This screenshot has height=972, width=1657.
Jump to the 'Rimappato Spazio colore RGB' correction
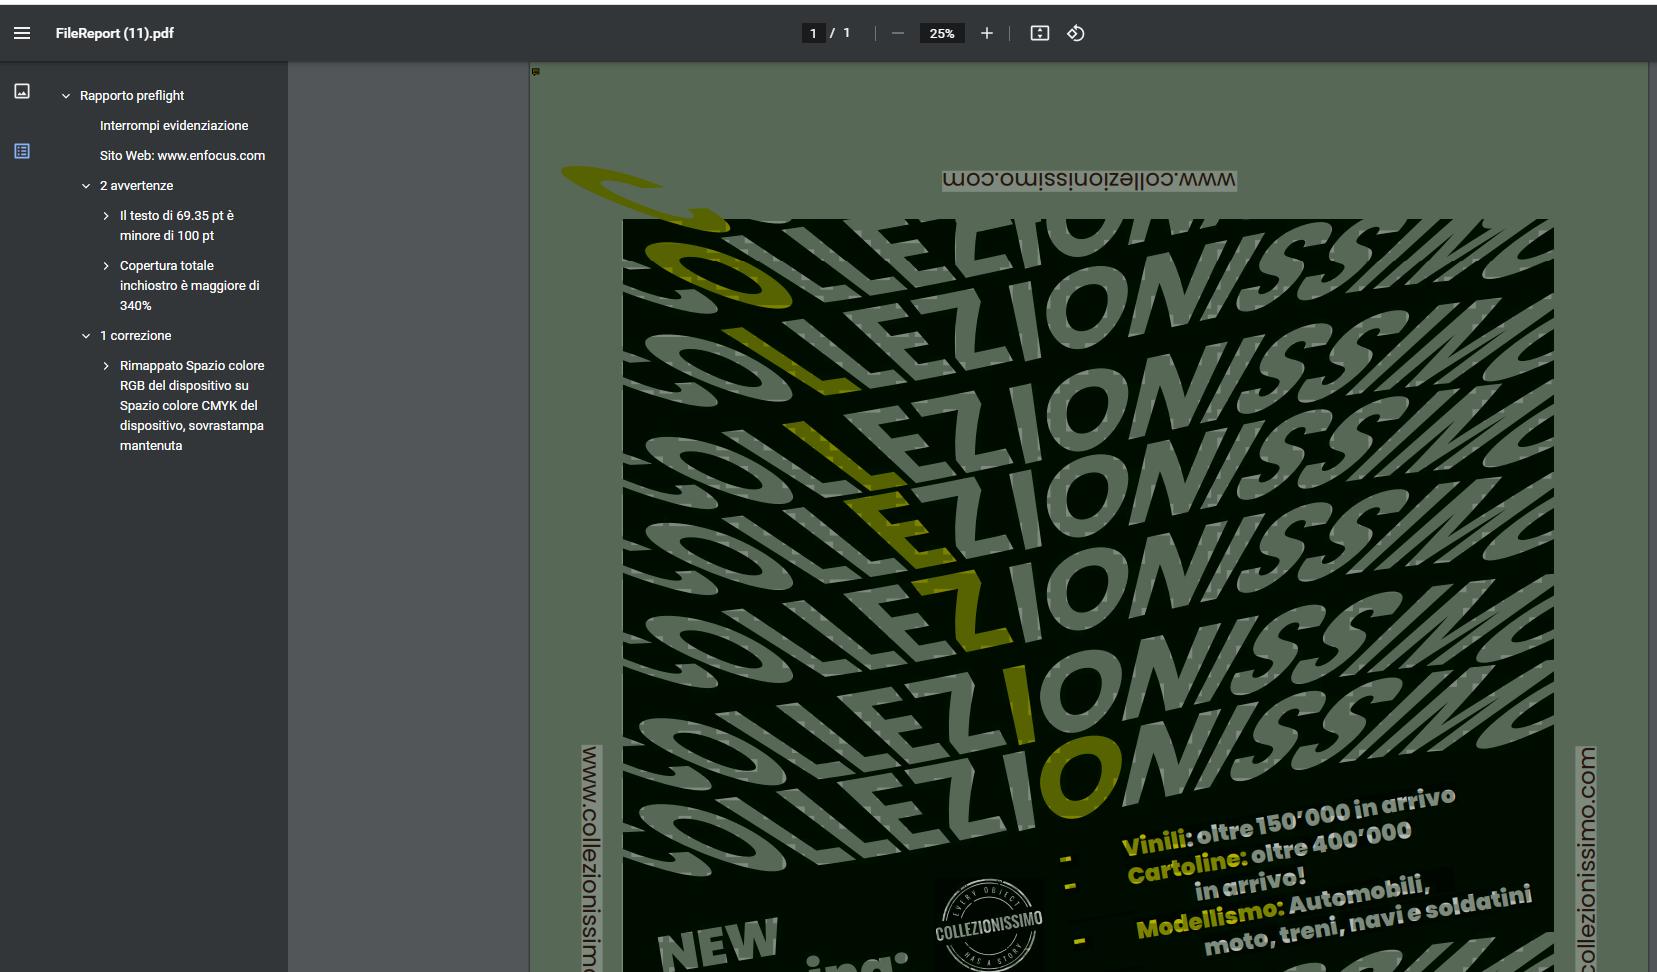192,406
